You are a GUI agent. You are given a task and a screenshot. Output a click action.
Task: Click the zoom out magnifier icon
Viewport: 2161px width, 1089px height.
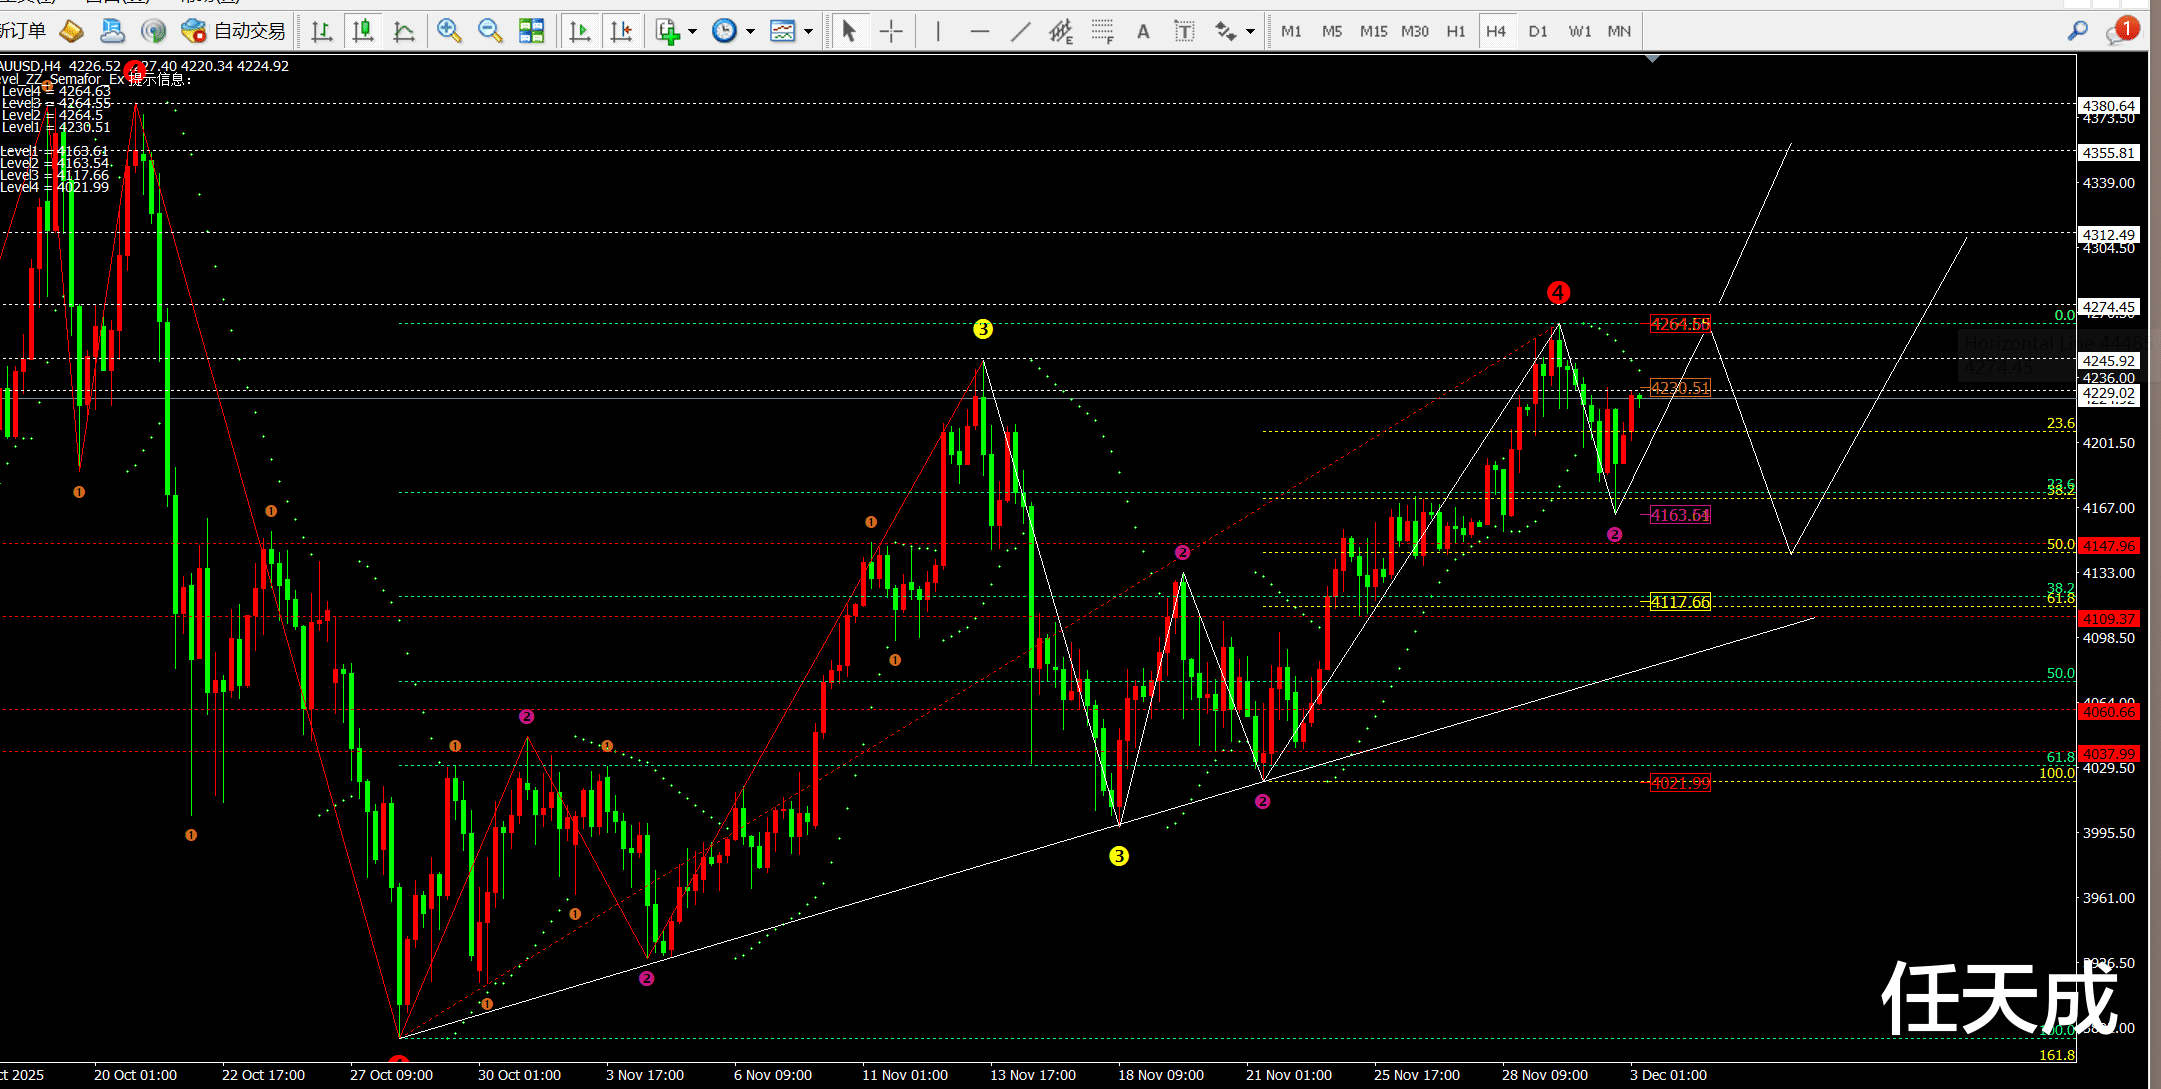(490, 31)
